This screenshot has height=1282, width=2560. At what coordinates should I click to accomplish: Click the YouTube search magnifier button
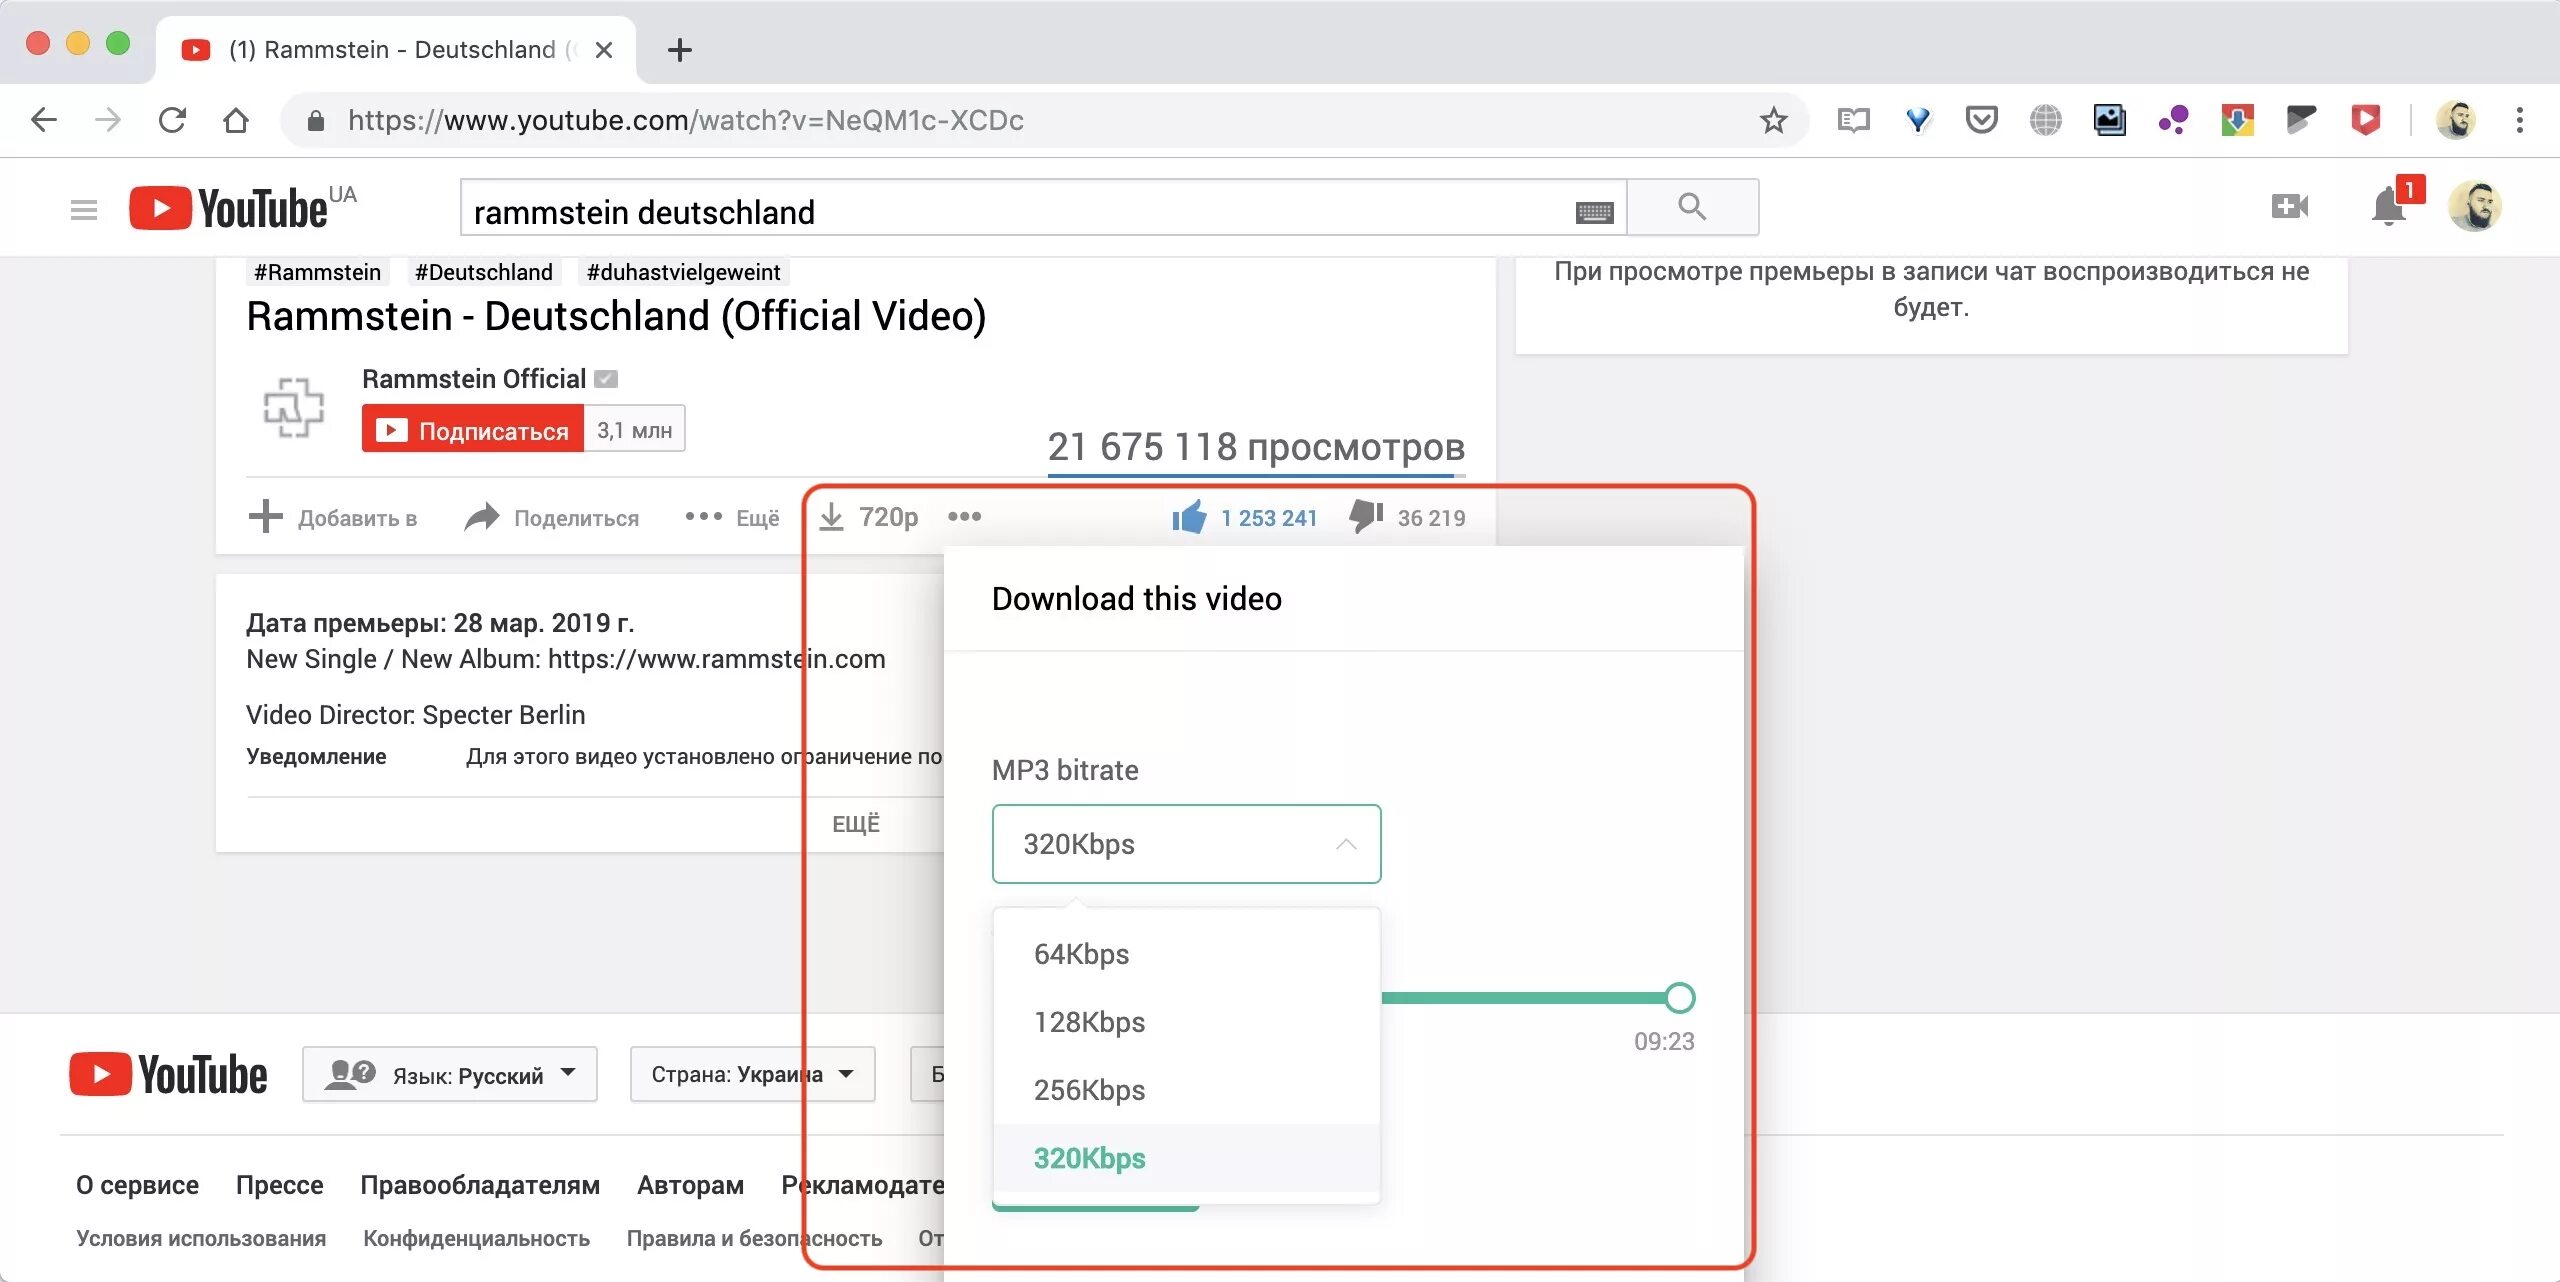pyautogui.click(x=1692, y=207)
